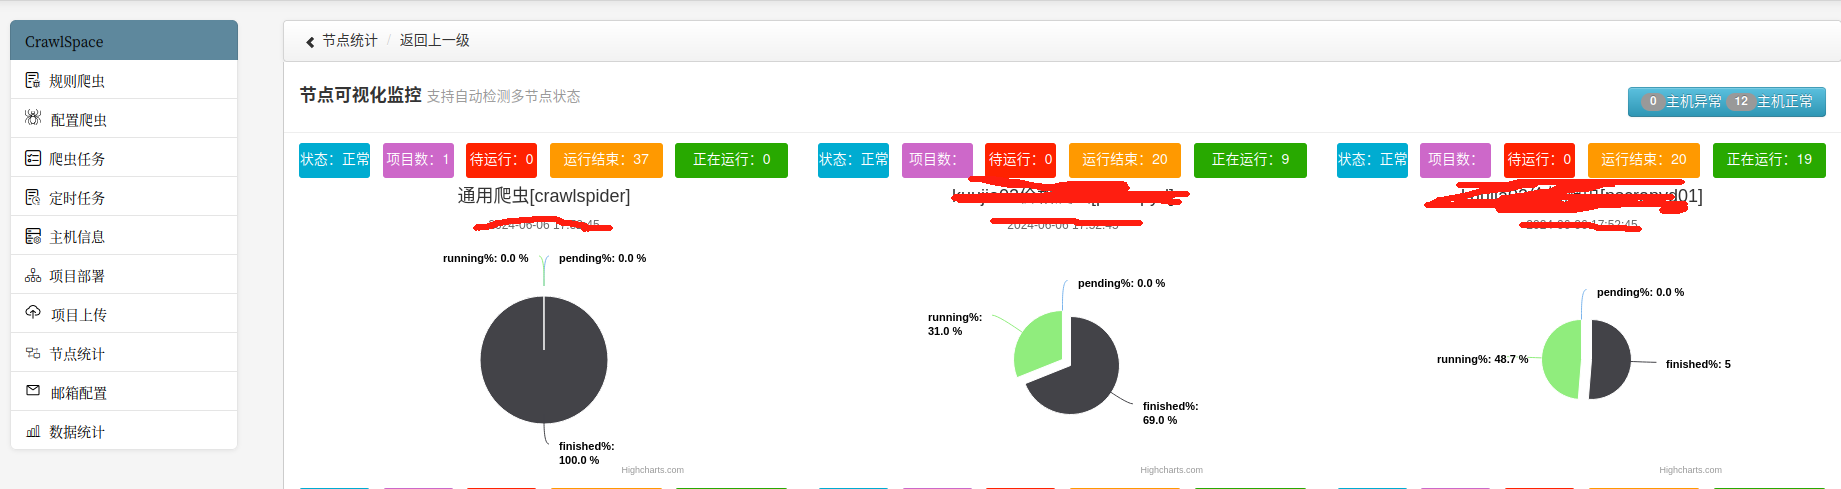Click the 节点可视化监控 heading
1841x489 pixels.
click(x=360, y=95)
